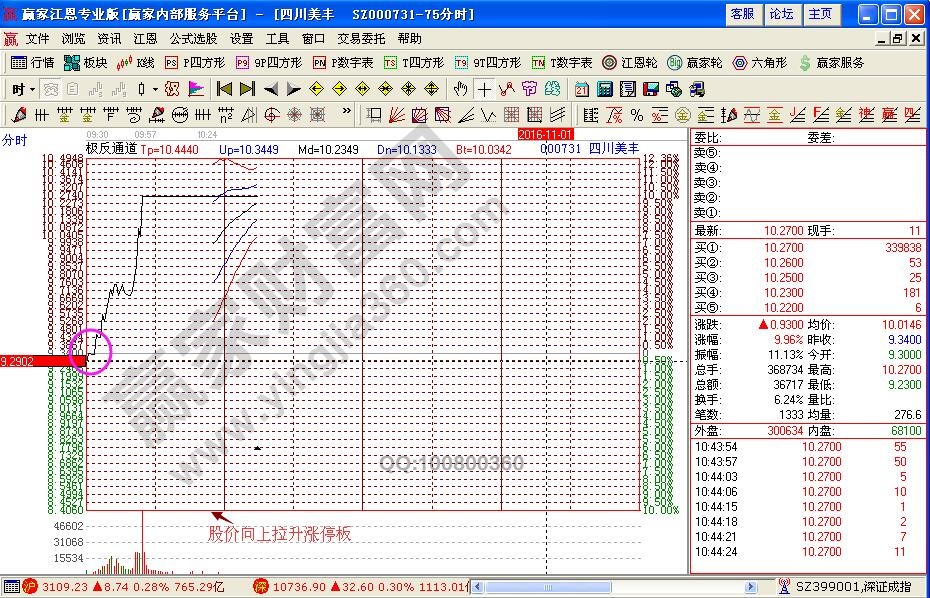Expand the drawing toolbar overflow chevron
The width and height of the screenshot is (930, 598).
[x=347, y=113]
